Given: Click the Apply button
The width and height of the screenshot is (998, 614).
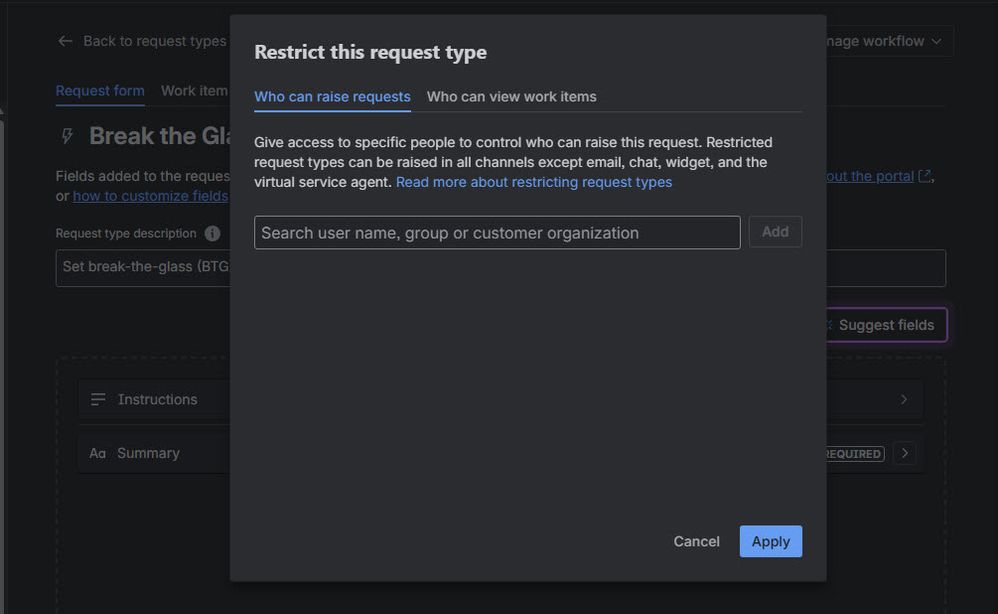Looking at the screenshot, I should pyautogui.click(x=770, y=541).
